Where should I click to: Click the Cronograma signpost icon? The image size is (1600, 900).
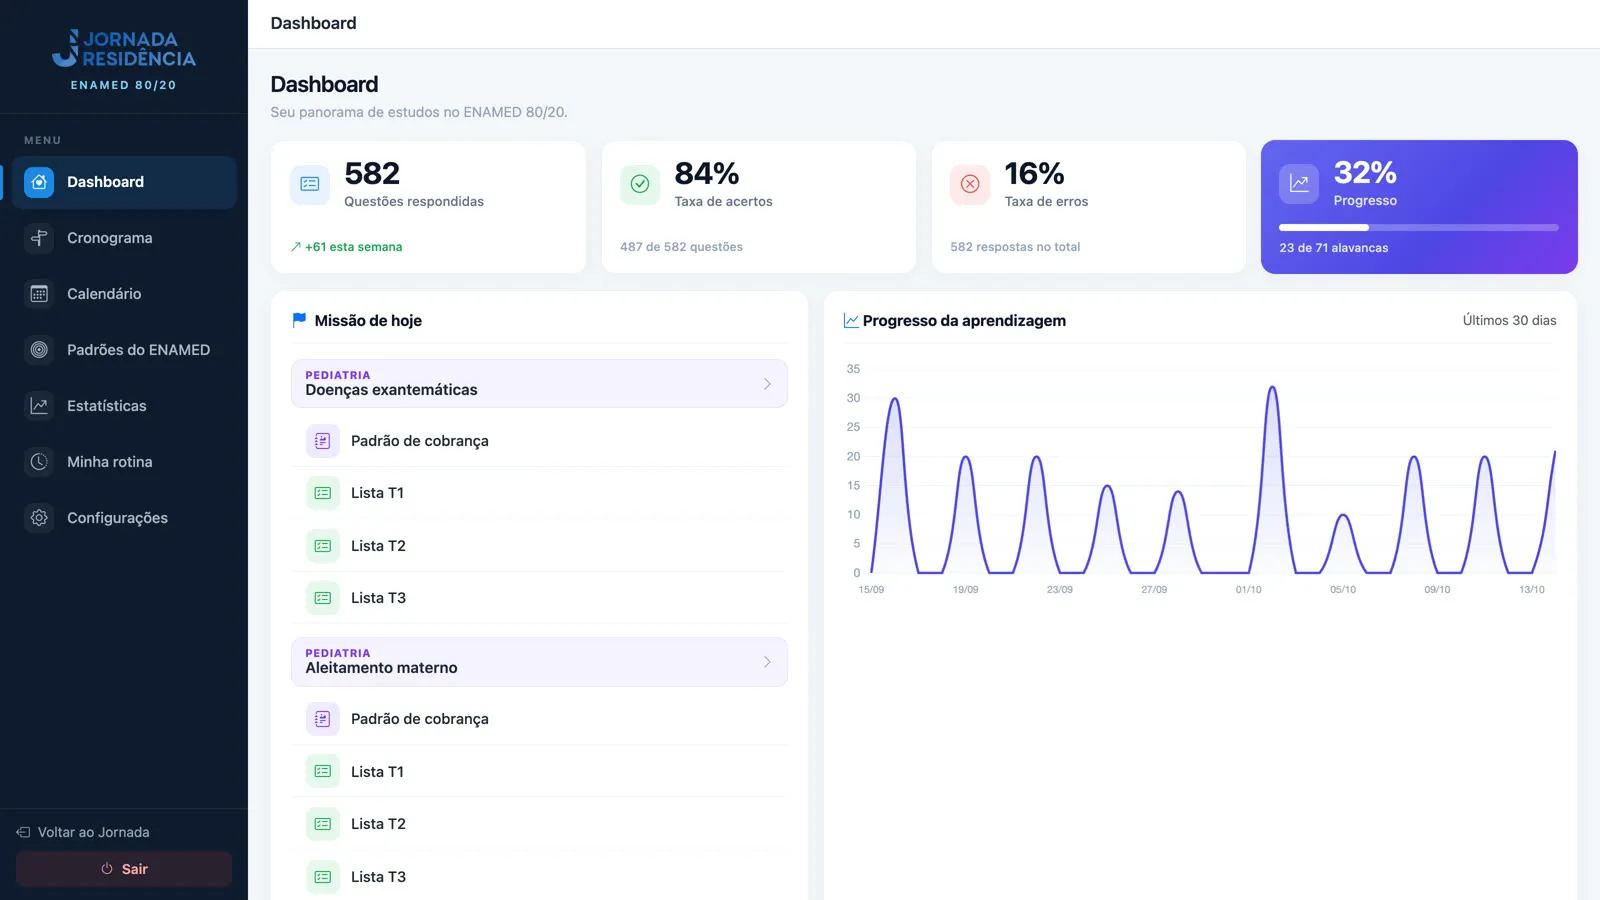39,238
